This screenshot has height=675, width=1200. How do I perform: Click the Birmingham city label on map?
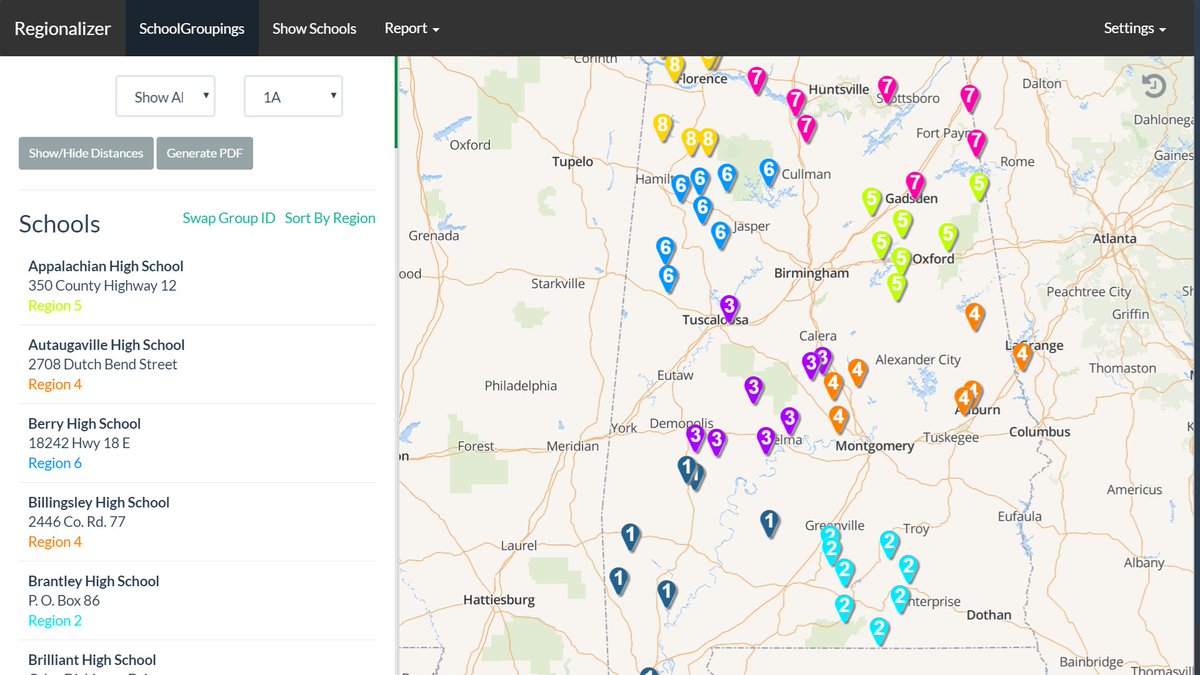click(811, 273)
